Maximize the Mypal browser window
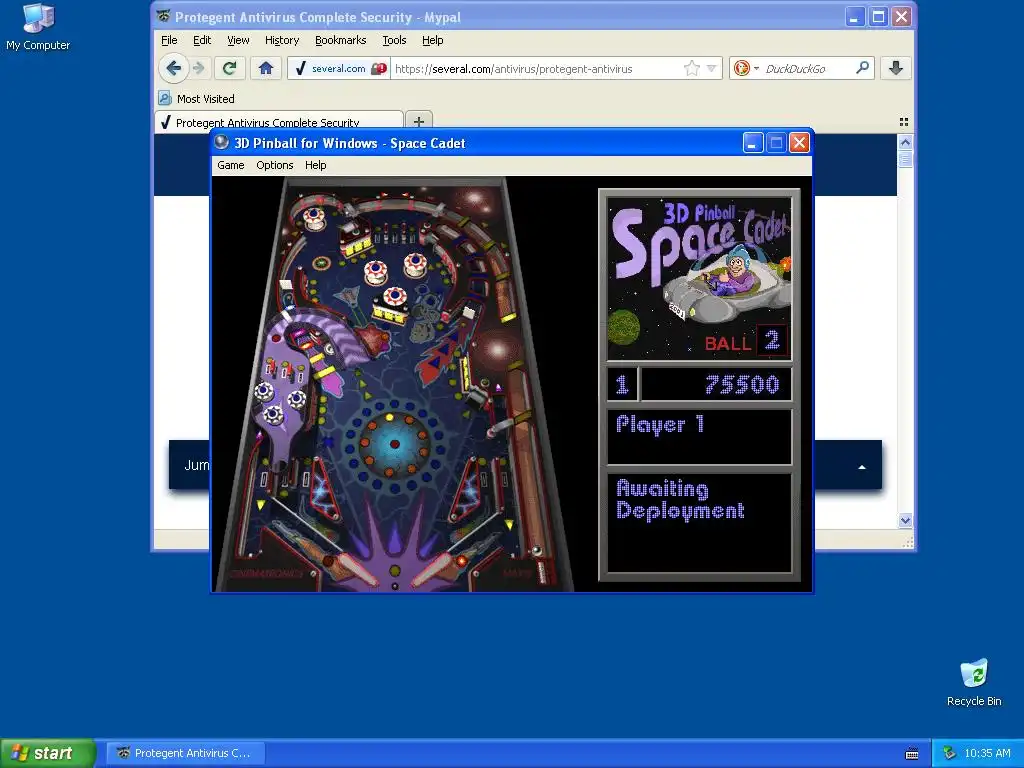This screenshot has height=768, width=1024. coord(878,17)
